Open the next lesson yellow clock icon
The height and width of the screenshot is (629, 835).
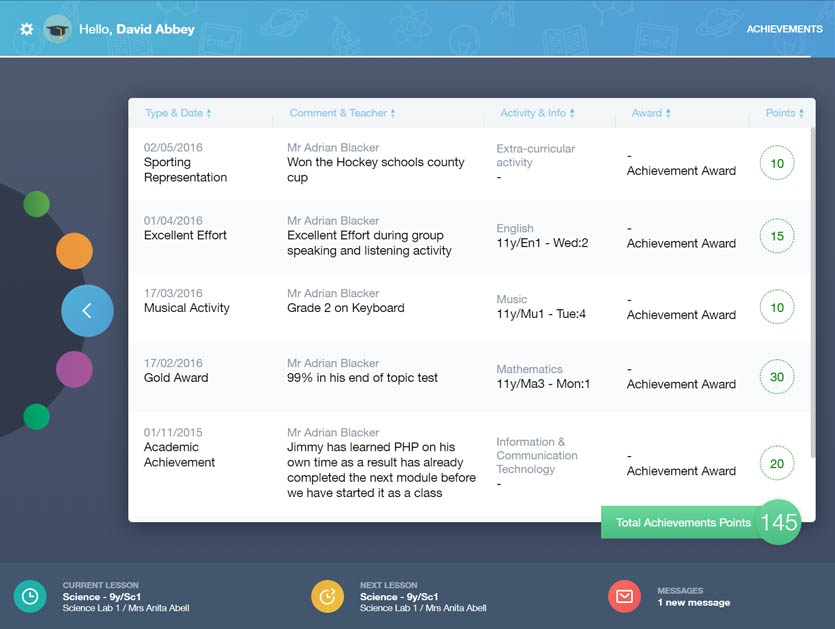(x=328, y=597)
